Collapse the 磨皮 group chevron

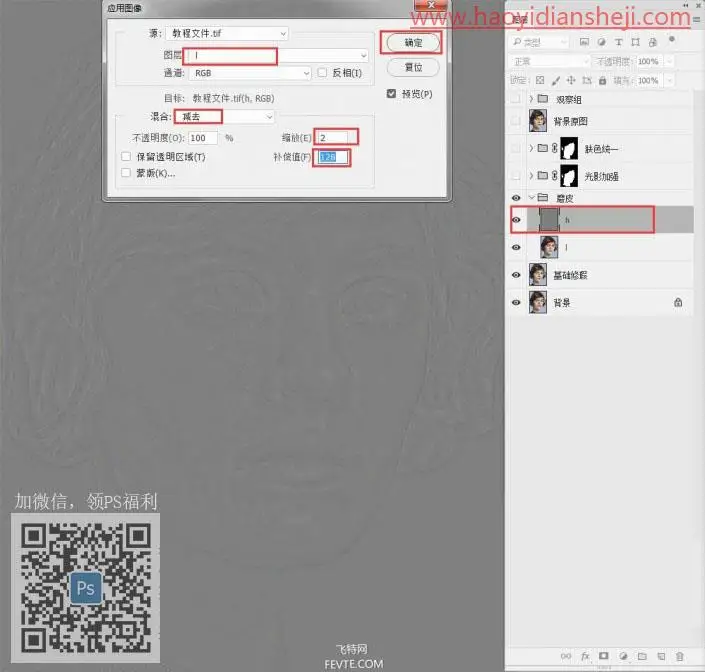[531, 197]
